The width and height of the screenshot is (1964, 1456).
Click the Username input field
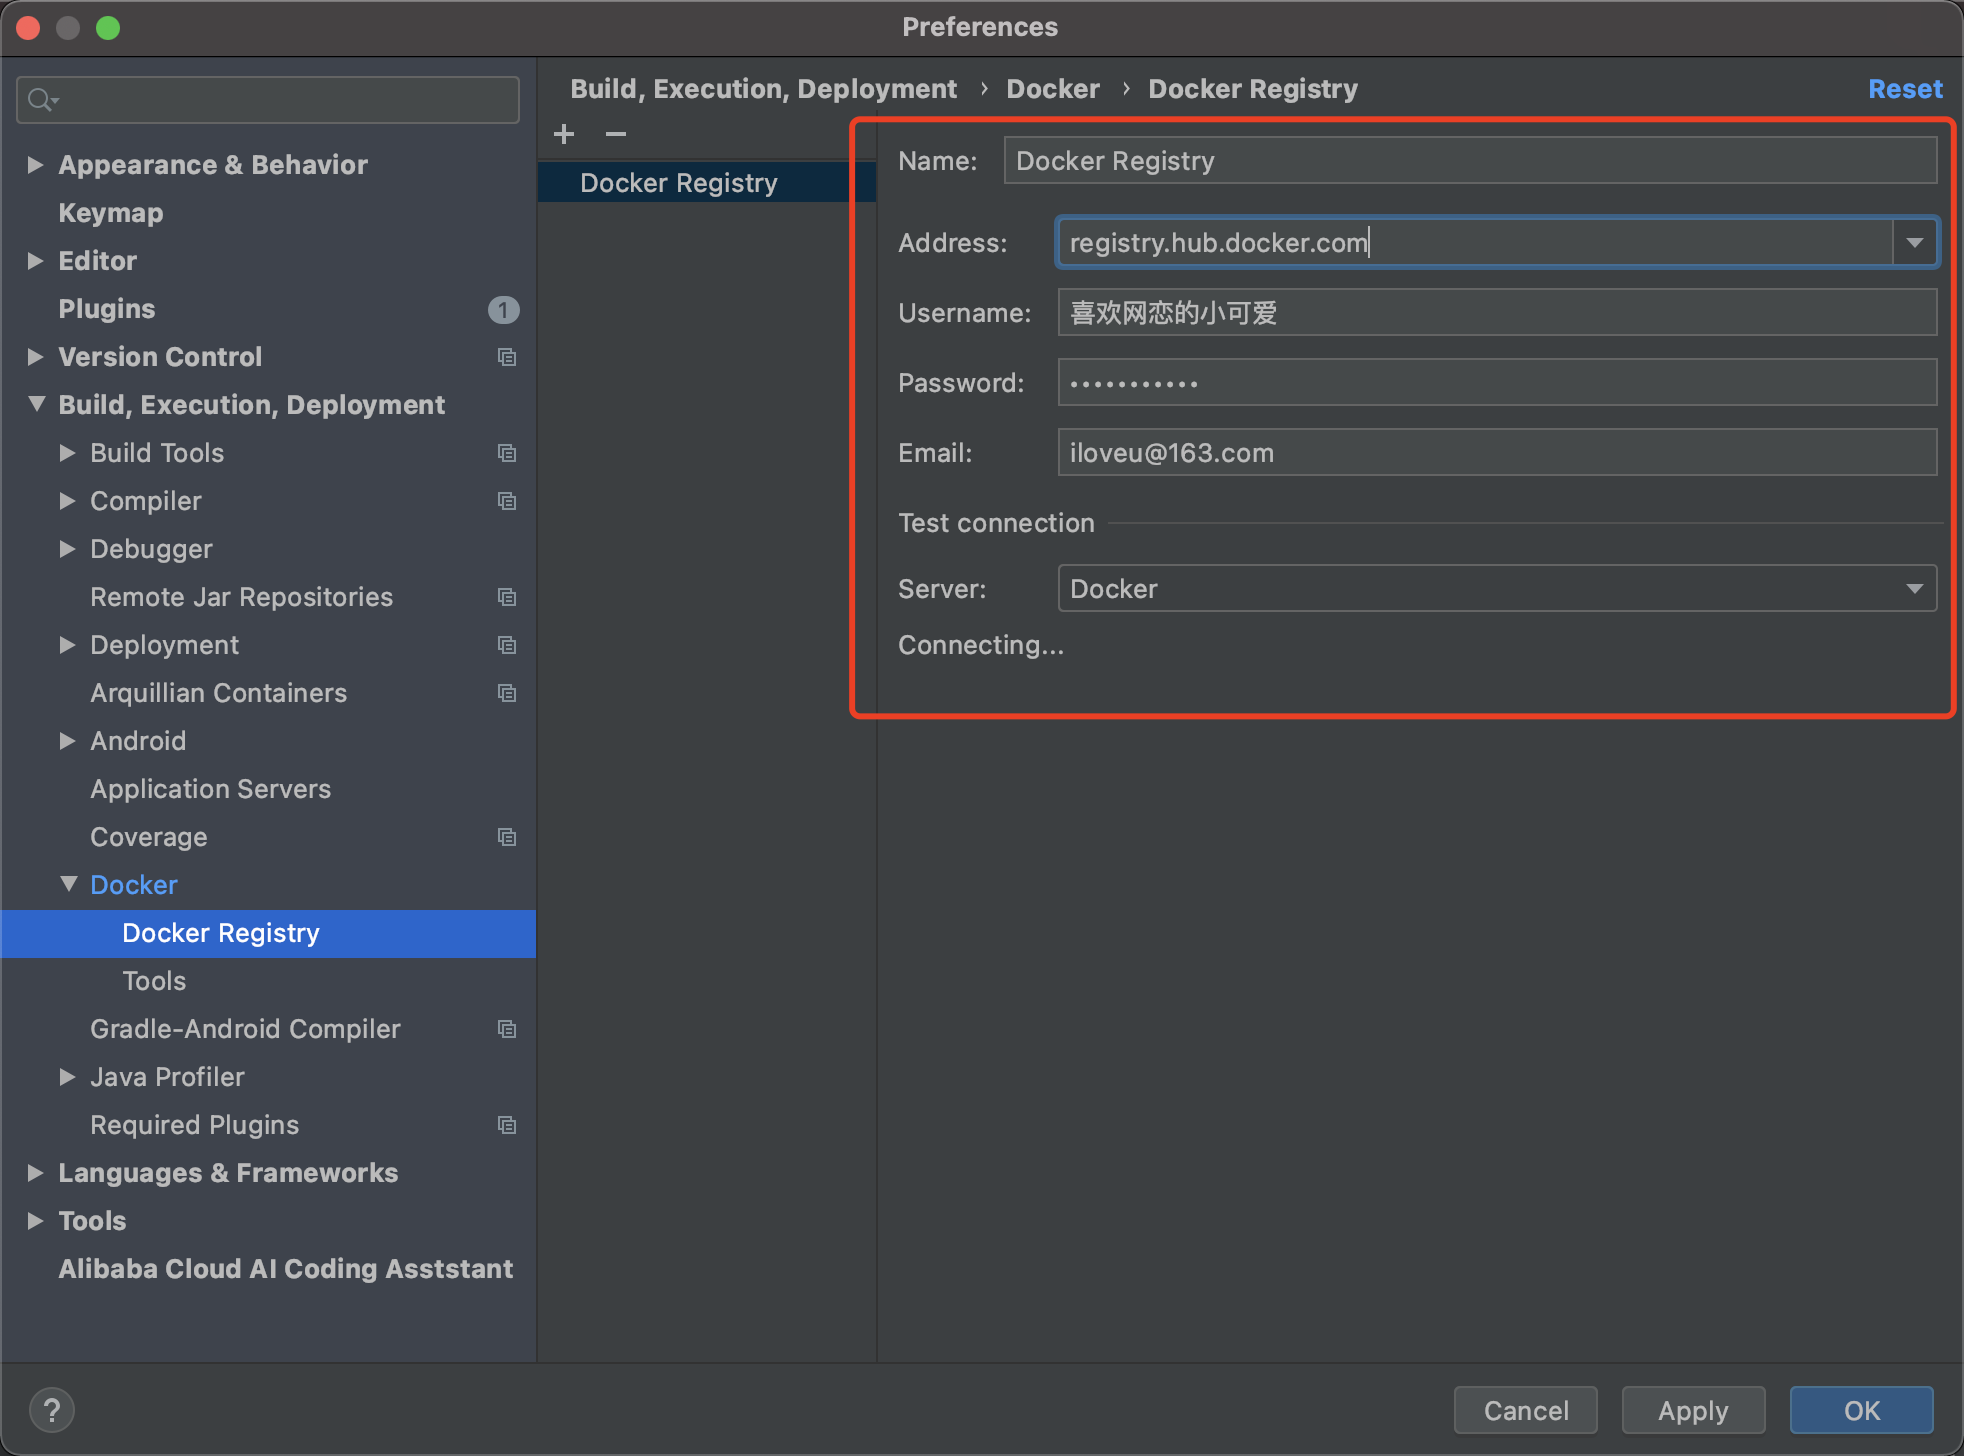(1497, 313)
